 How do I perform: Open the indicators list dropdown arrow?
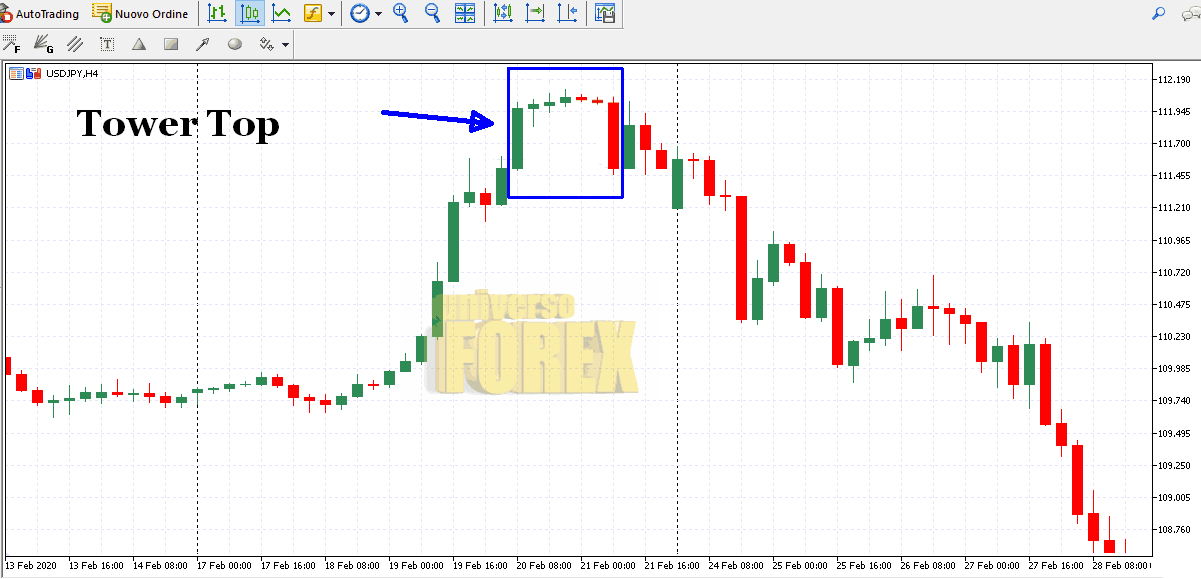point(329,14)
